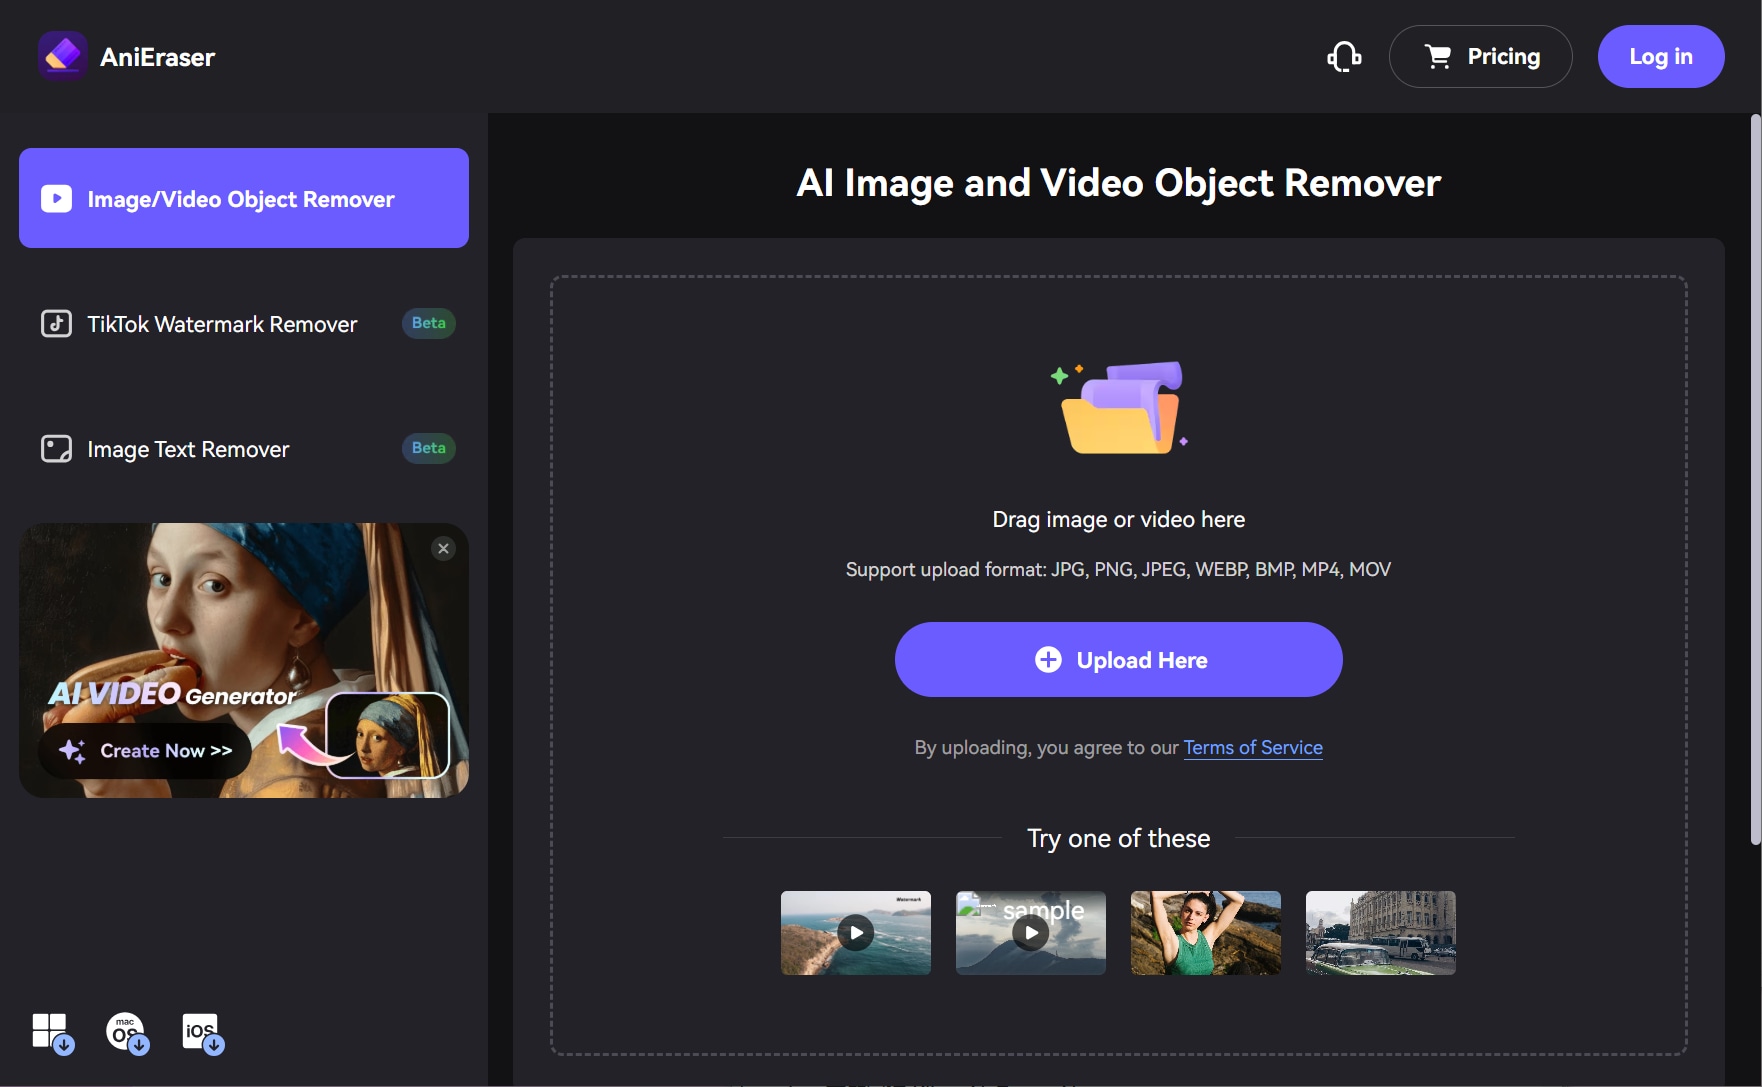
Task: Click the AniEraser logo icon
Action: [x=62, y=56]
